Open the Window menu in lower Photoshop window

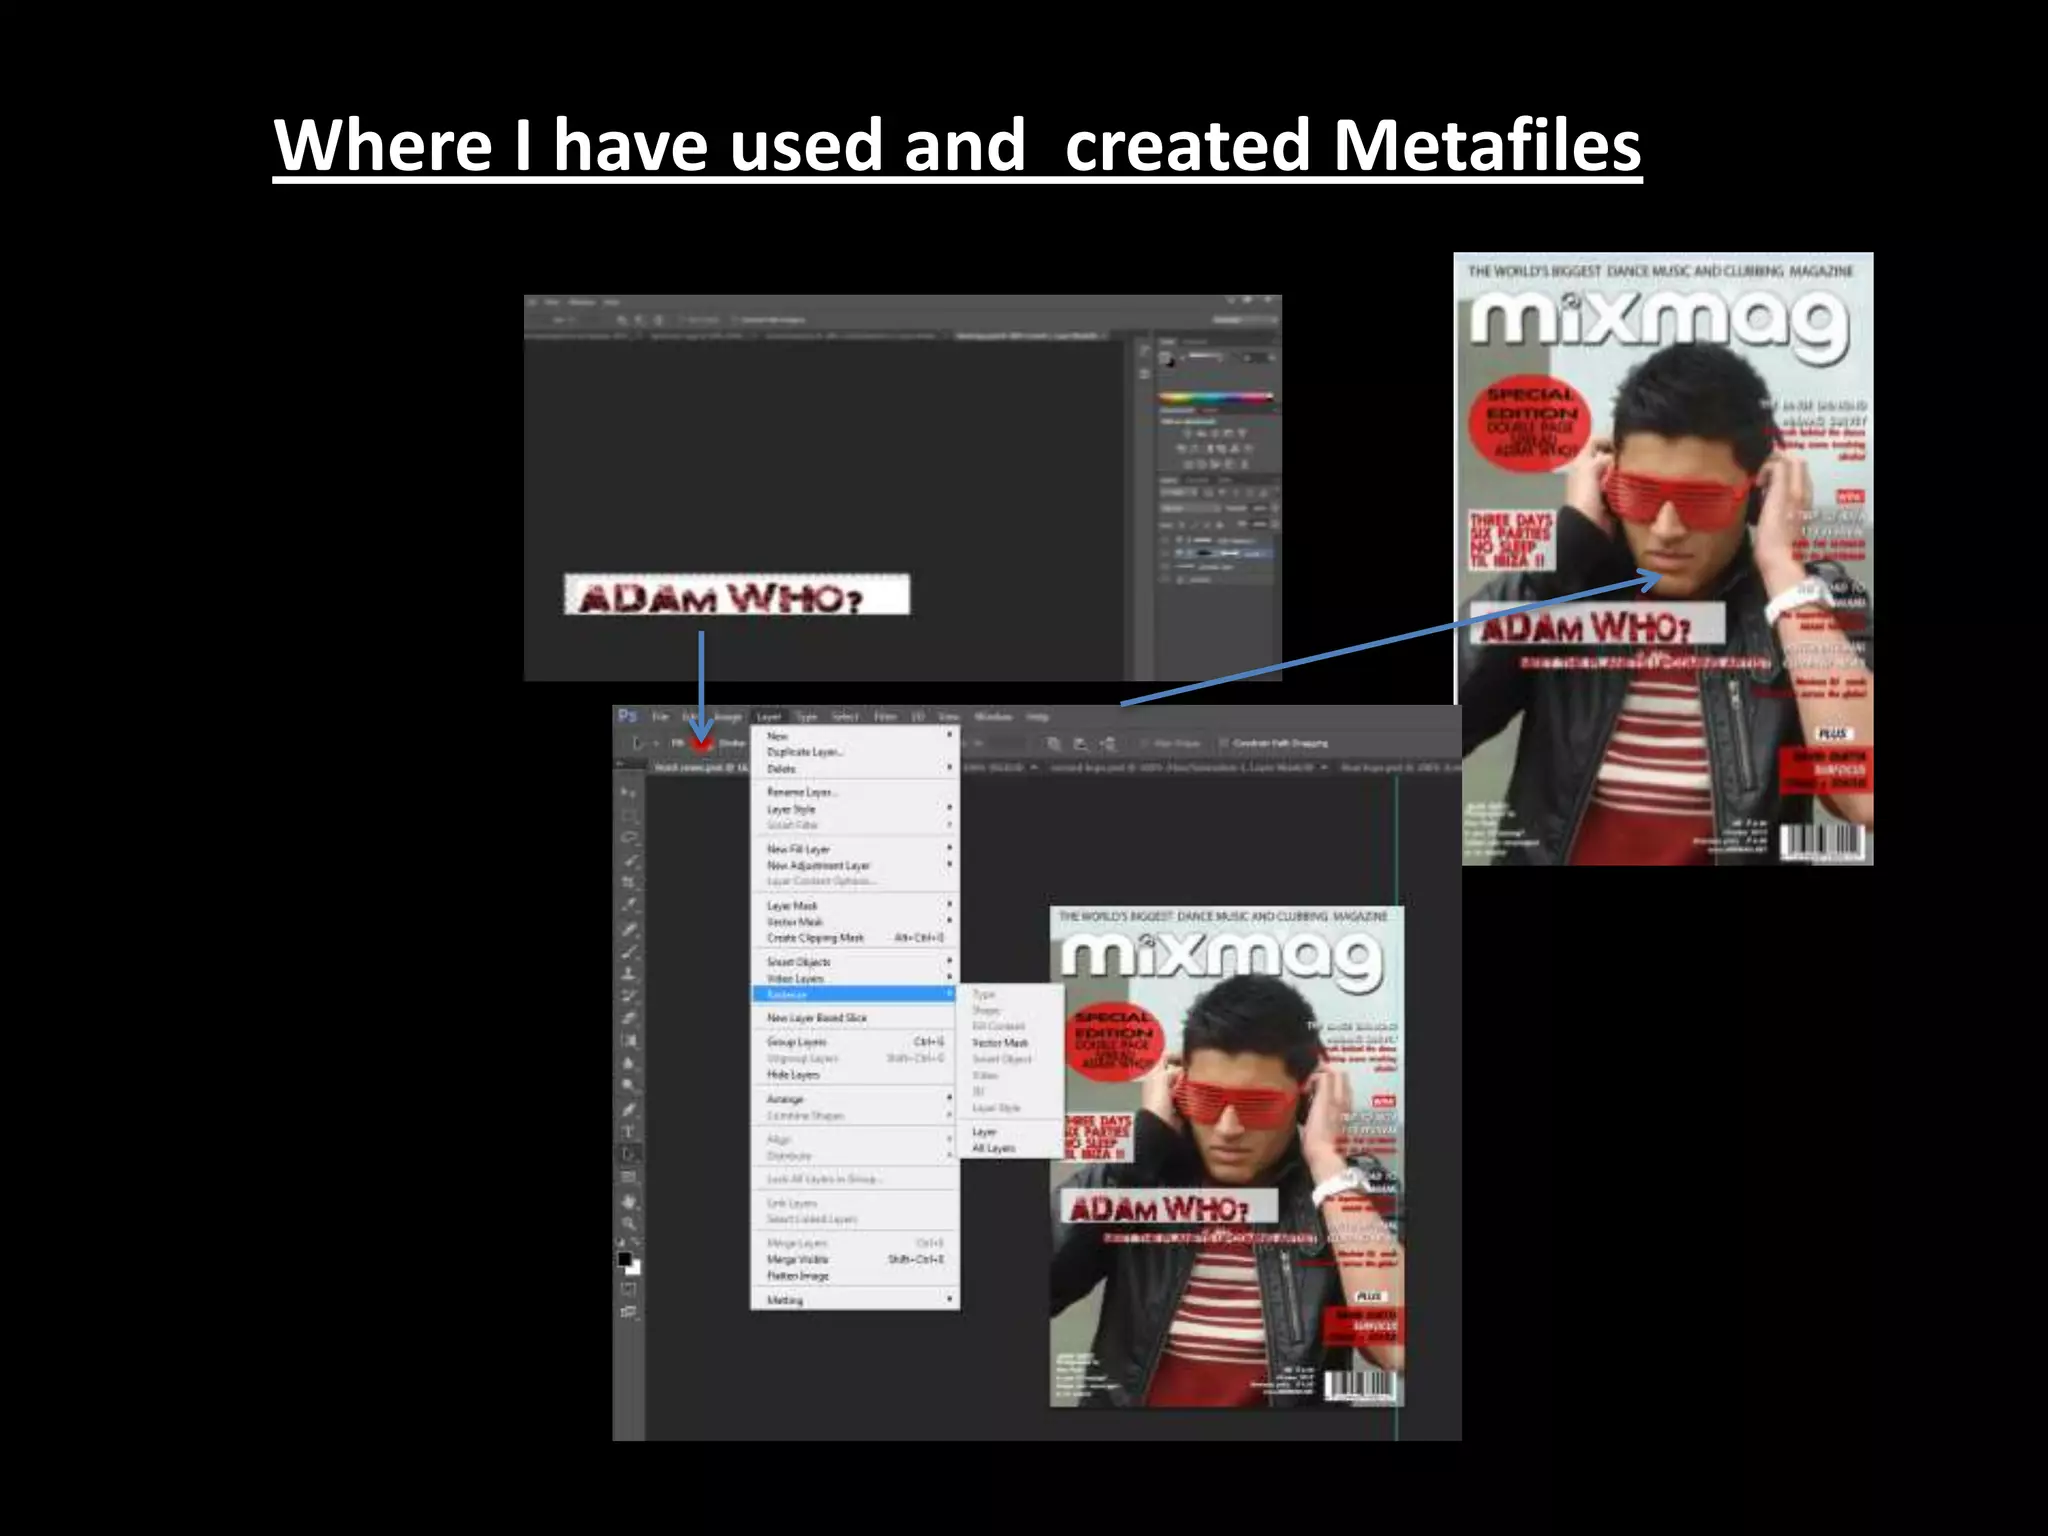pos(993,716)
